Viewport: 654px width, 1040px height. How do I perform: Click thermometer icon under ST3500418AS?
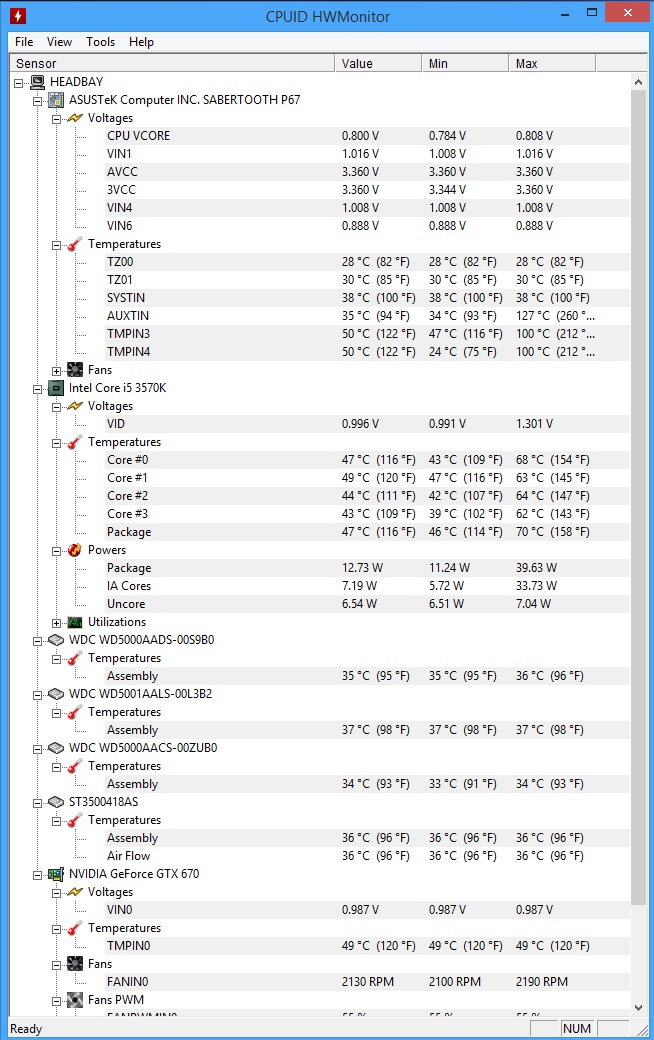(75, 820)
